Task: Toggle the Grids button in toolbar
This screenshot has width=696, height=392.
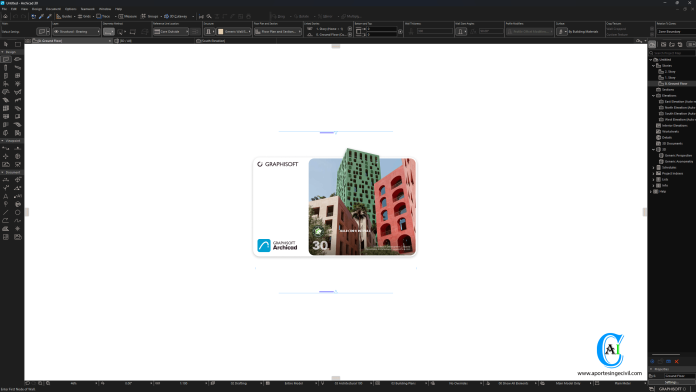Action: [84, 16]
